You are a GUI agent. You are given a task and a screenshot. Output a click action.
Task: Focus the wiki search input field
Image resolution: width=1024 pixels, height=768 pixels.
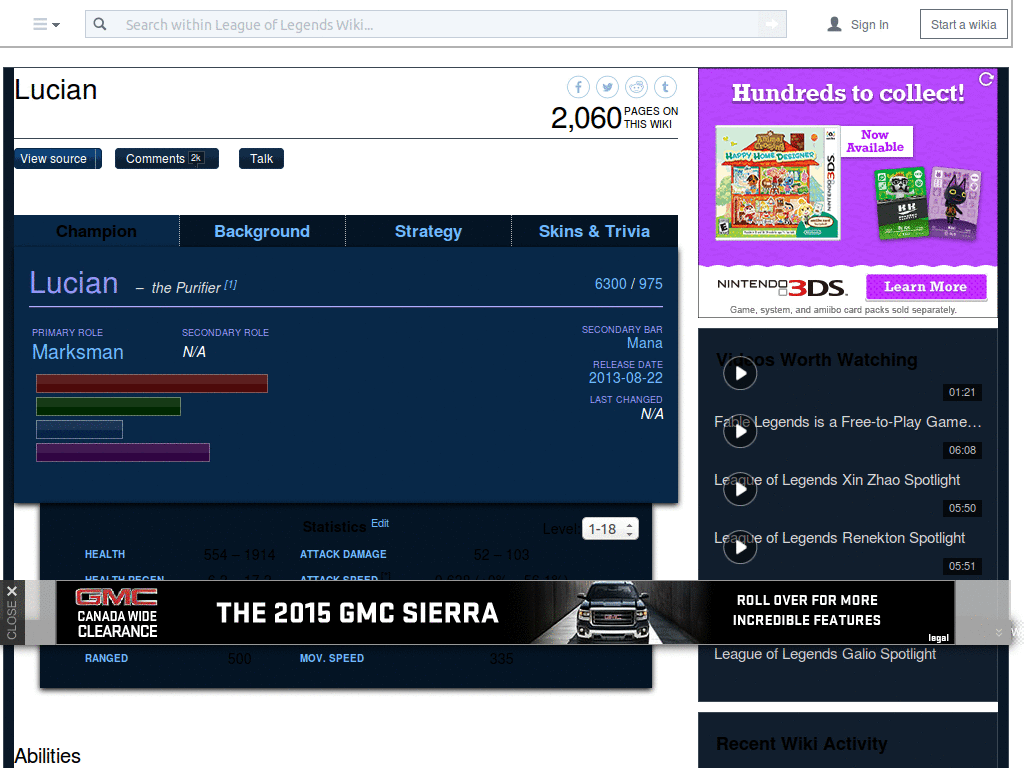click(435, 24)
